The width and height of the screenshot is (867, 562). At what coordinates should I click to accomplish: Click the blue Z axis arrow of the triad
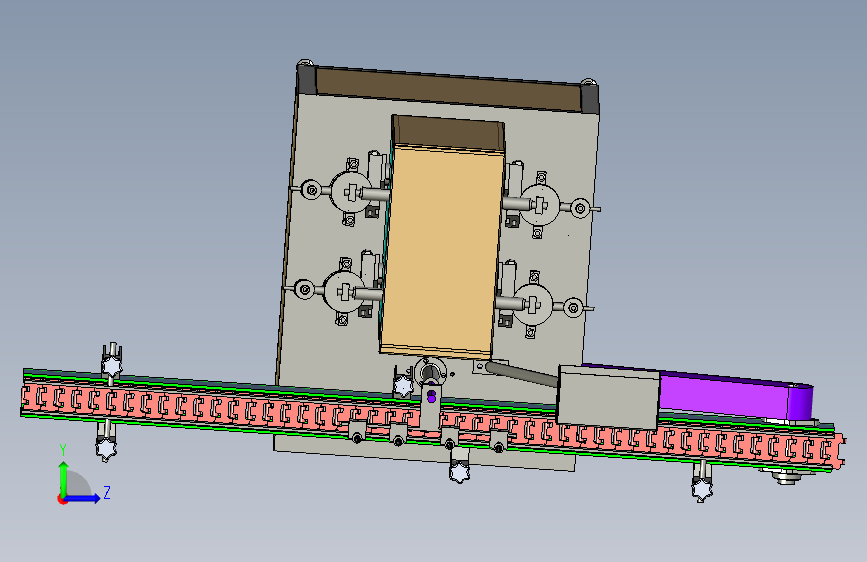coord(83,498)
